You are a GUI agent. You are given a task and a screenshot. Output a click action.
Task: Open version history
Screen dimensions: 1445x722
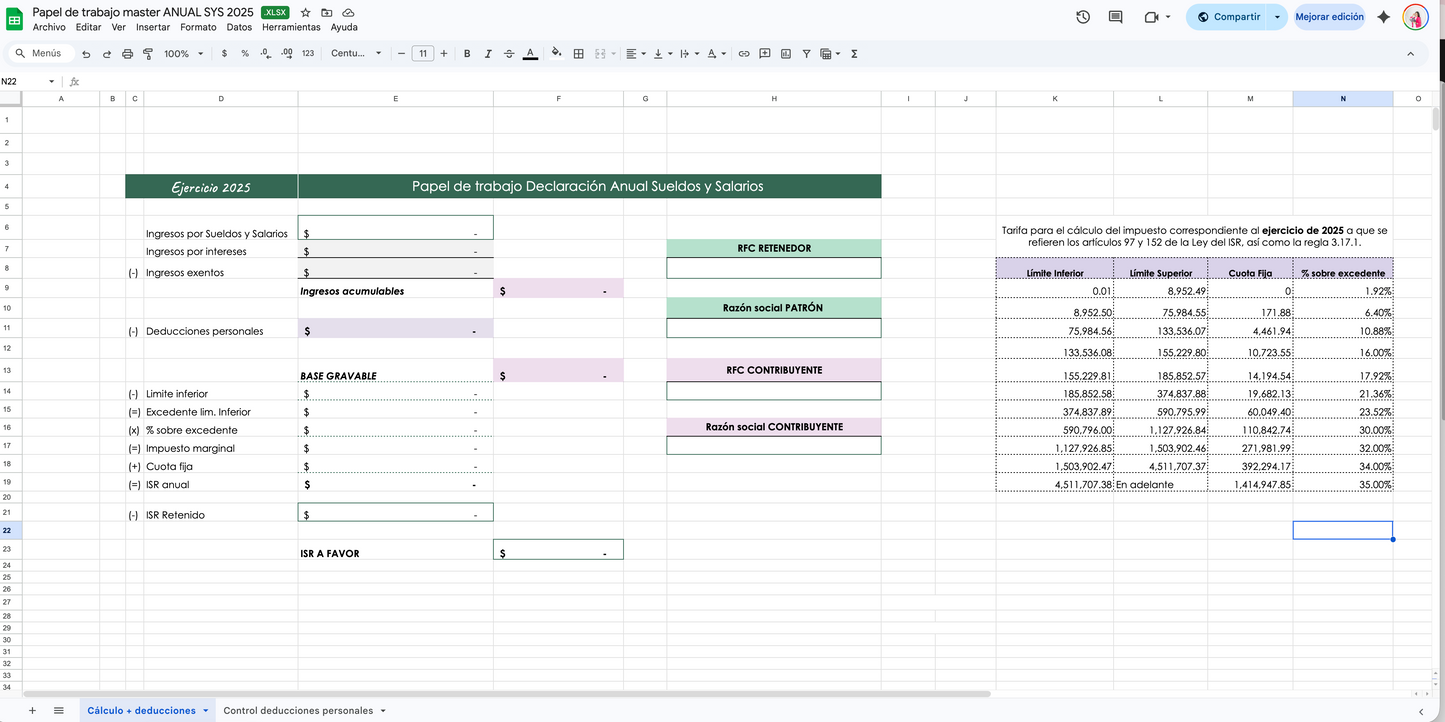click(1083, 16)
